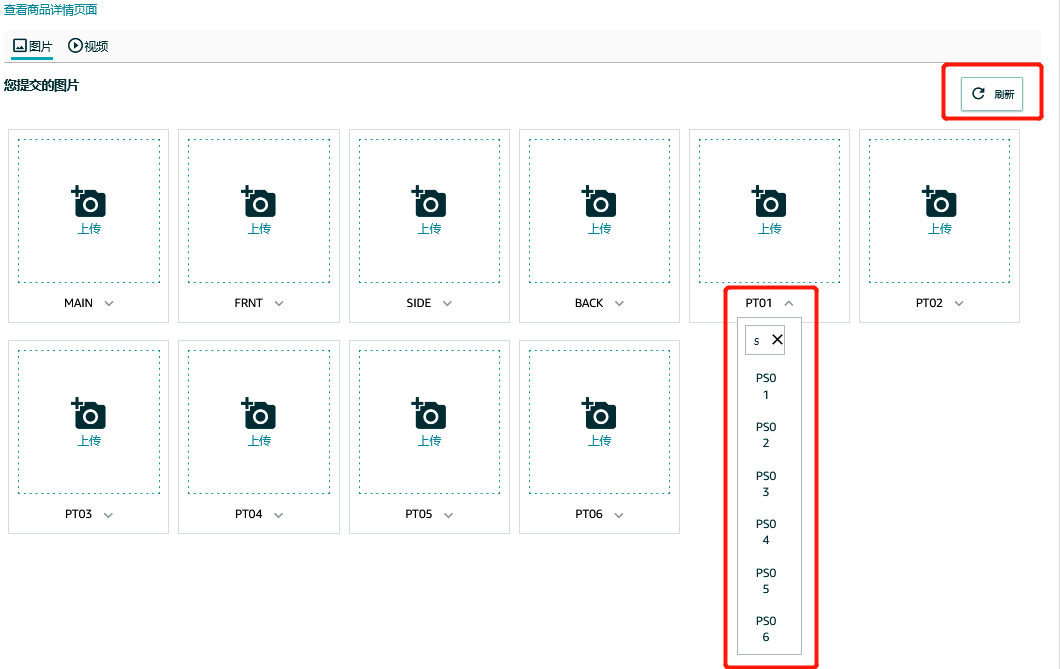Screen dimensions: 1060x669
Task: Expand the PT04 dropdown chevron
Action: (278, 515)
